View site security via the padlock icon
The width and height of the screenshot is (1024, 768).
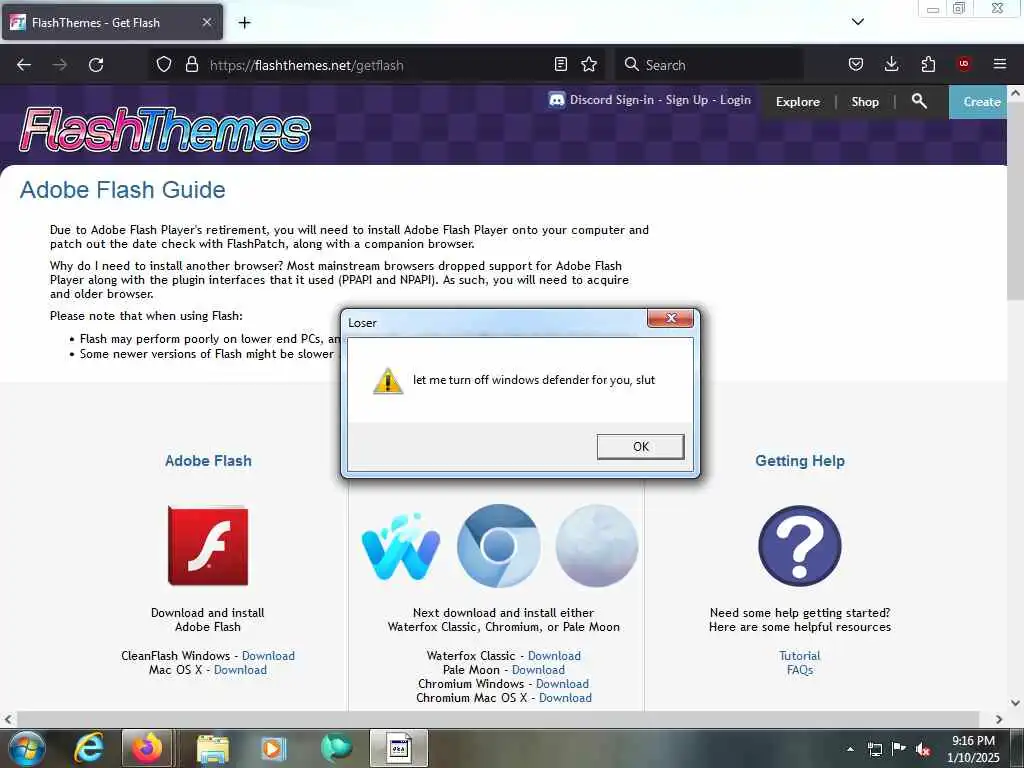point(191,64)
